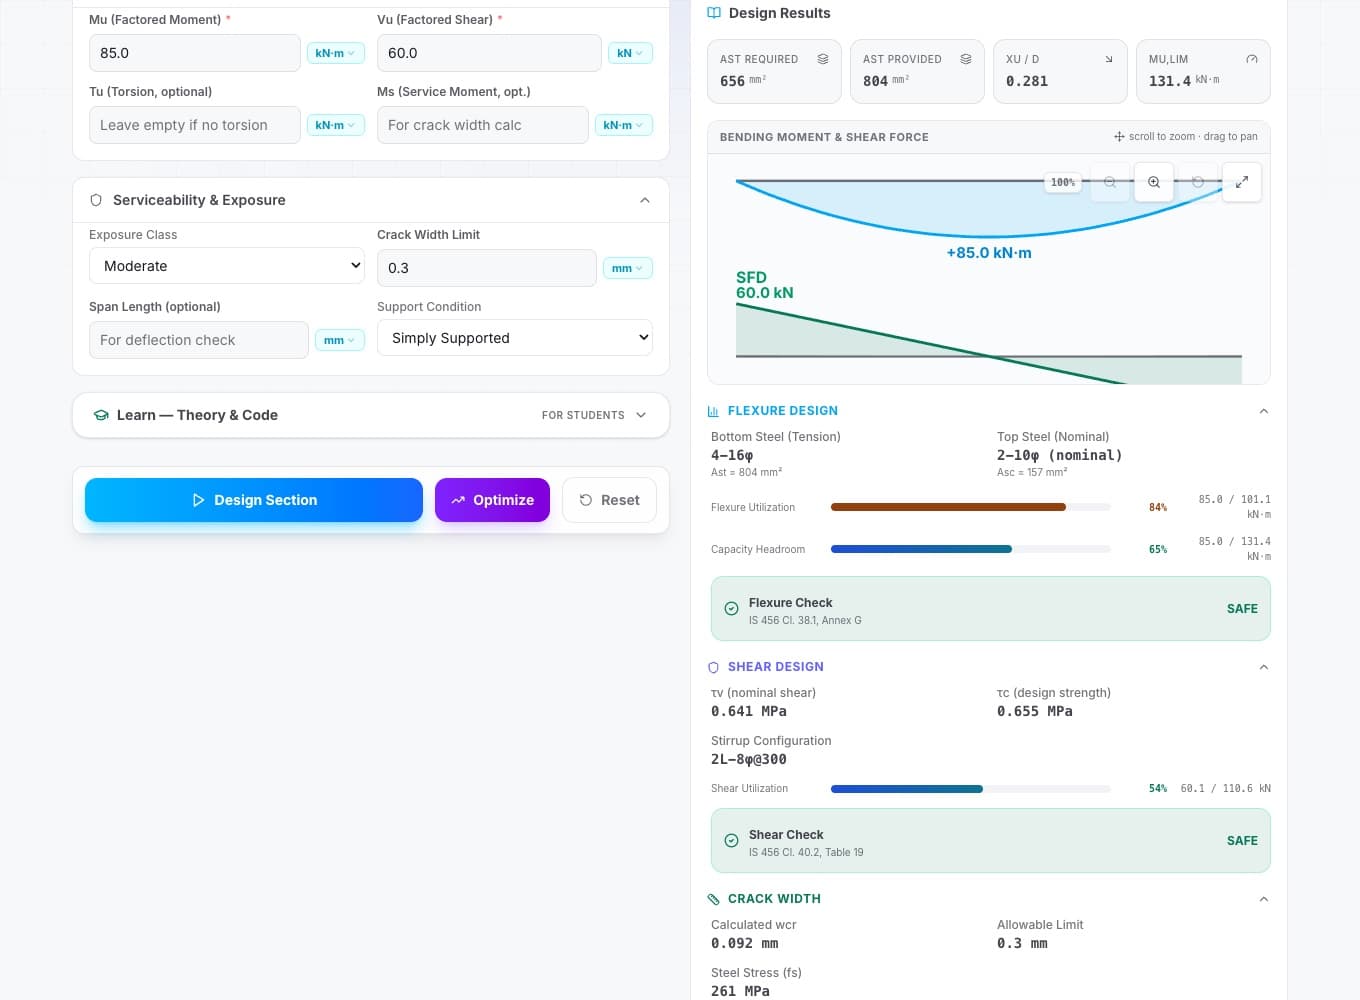Click the Tu Torsion input field

(x=195, y=125)
